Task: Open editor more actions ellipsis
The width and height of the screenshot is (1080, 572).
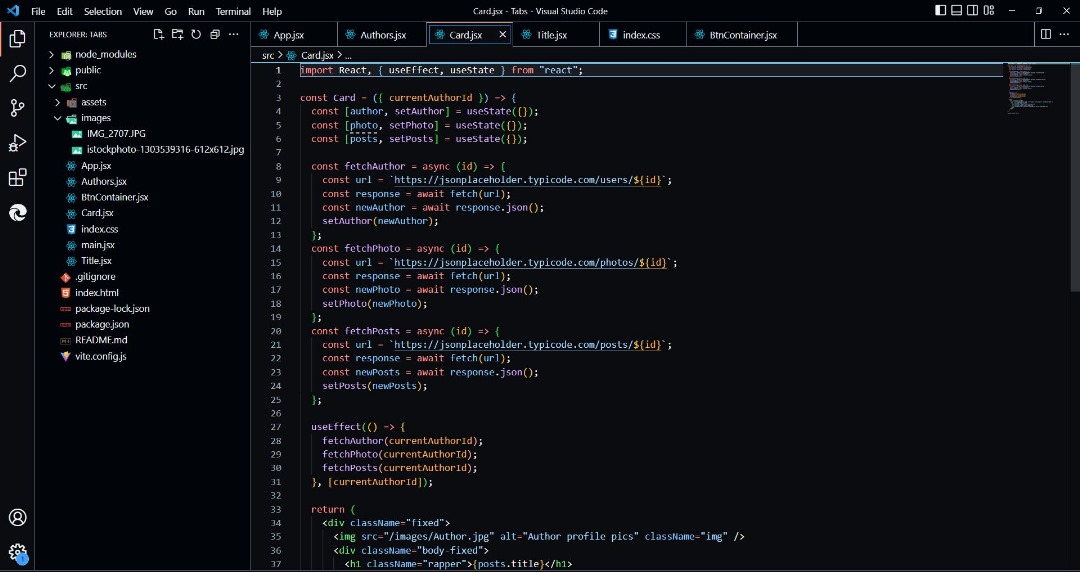Action: 1066,34
